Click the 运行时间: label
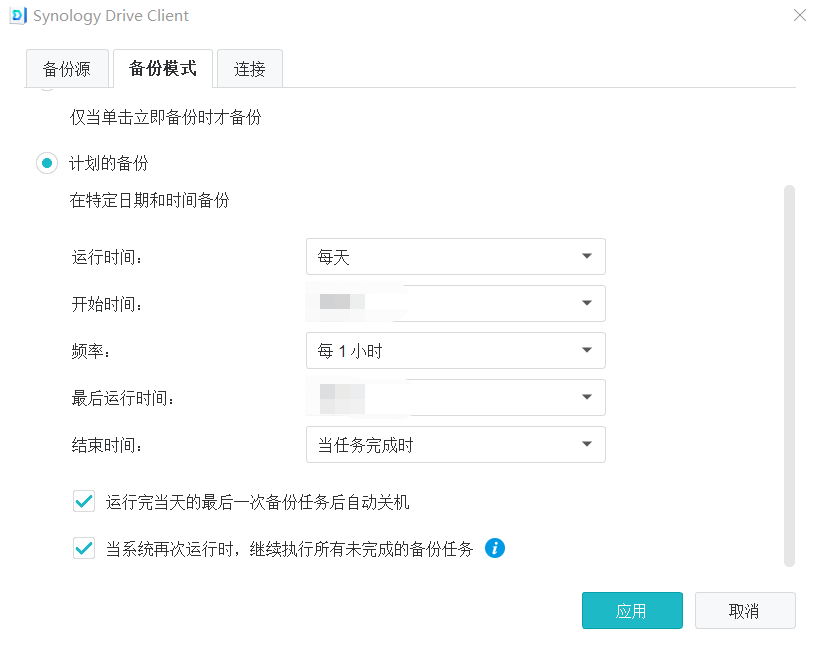Viewport: 819px width, 652px height. point(107,257)
